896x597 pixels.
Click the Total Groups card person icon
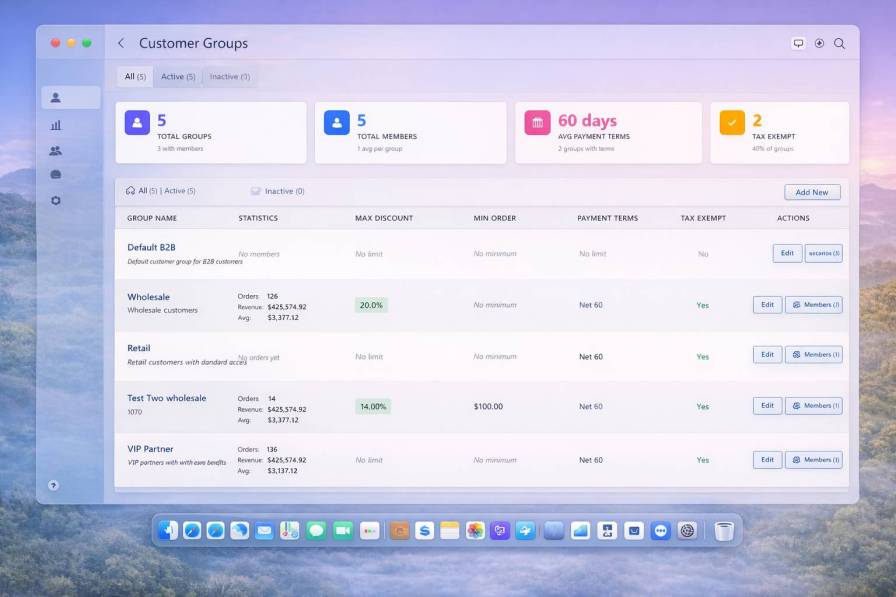pos(136,124)
